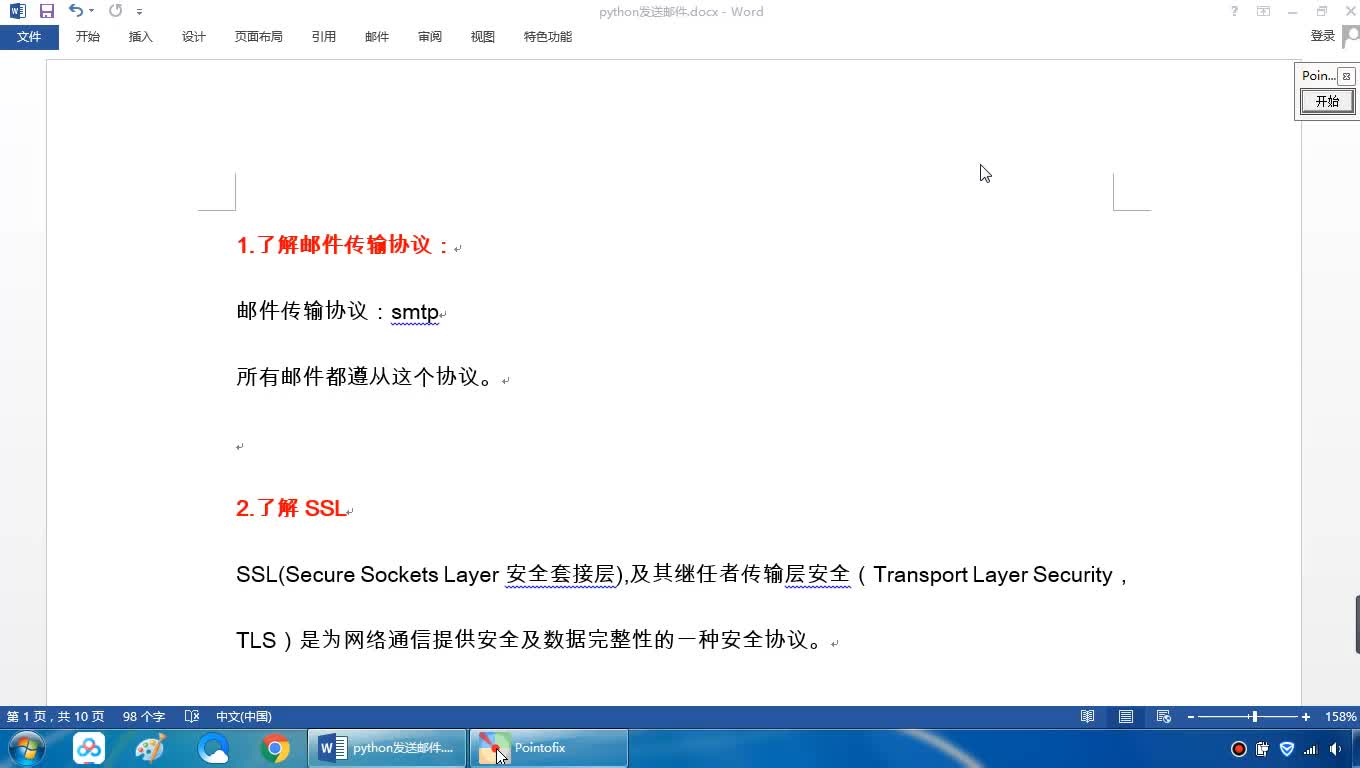1360x768 pixels.
Task: Click the Pointofix 开始 button
Action: pos(1327,101)
